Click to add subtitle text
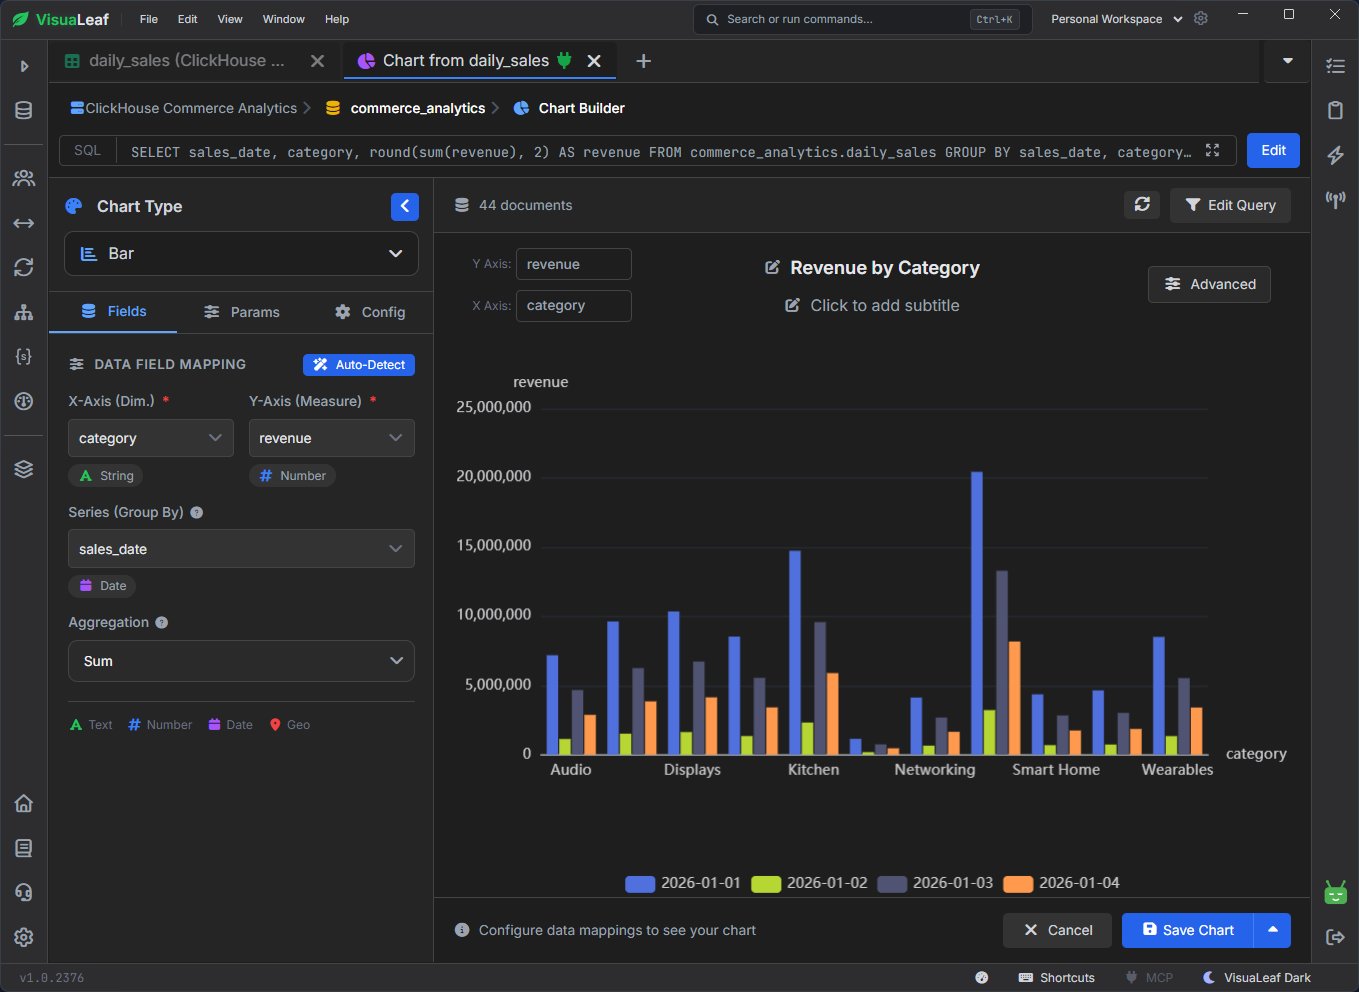The height and width of the screenshot is (992, 1359). click(884, 305)
